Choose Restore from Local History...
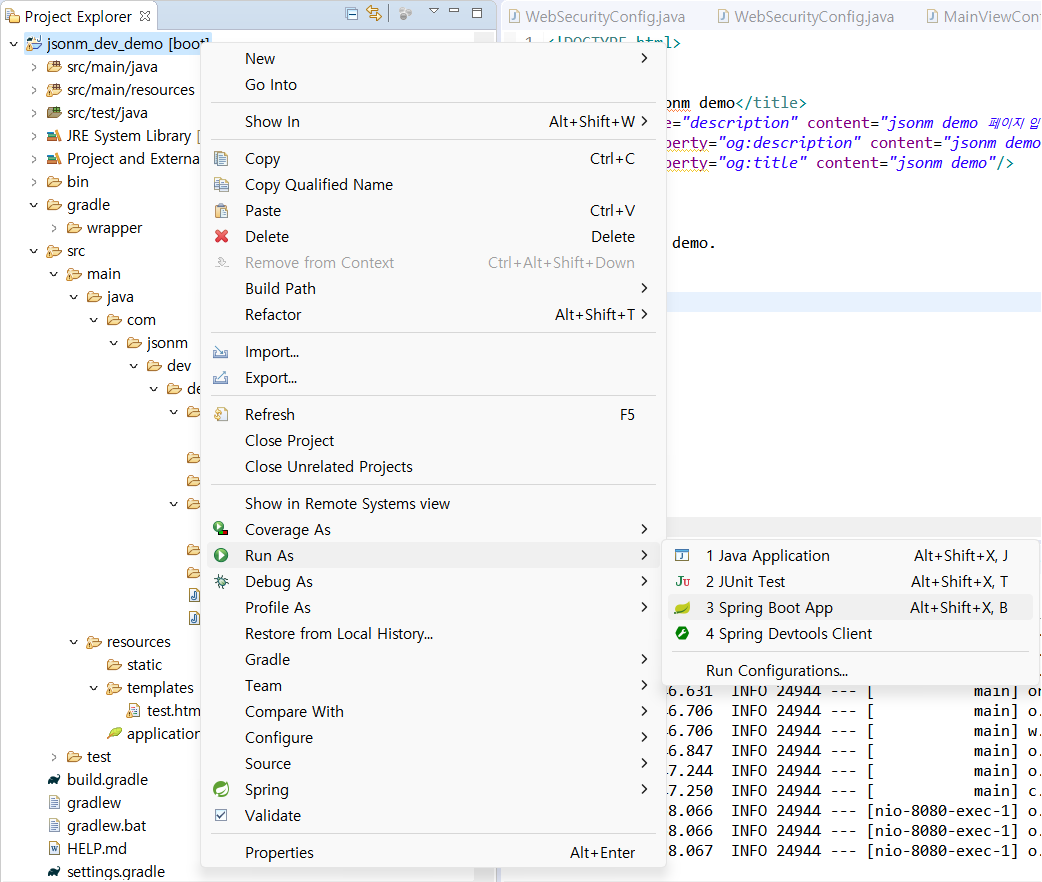The image size is (1042, 882). (x=433, y=633)
